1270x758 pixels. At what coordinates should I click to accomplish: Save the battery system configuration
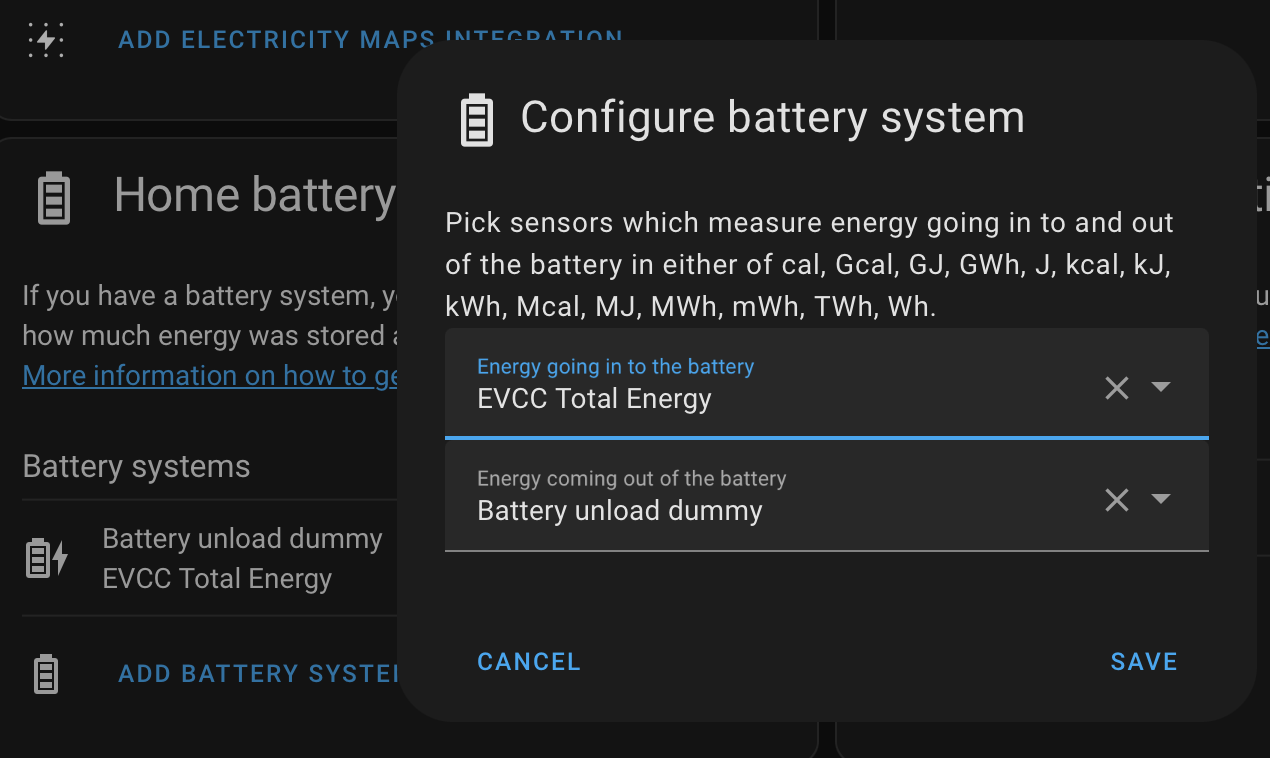coord(1144,662)
